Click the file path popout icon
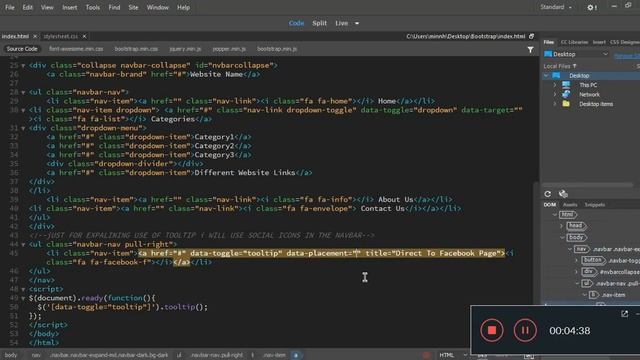 coord(531,36)
